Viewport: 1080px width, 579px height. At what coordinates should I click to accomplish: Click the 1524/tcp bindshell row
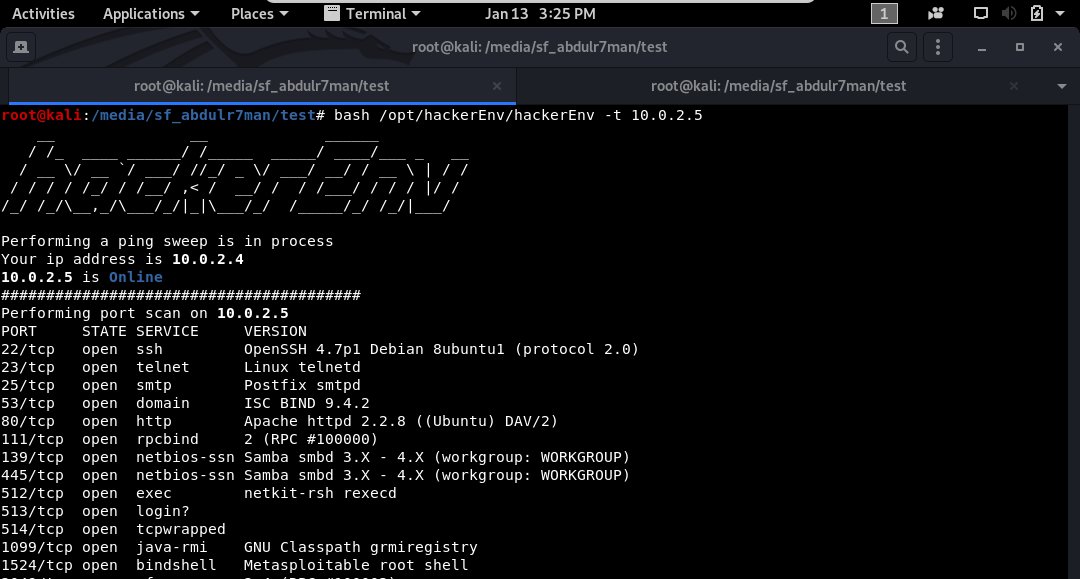click(x=234, y=565)
